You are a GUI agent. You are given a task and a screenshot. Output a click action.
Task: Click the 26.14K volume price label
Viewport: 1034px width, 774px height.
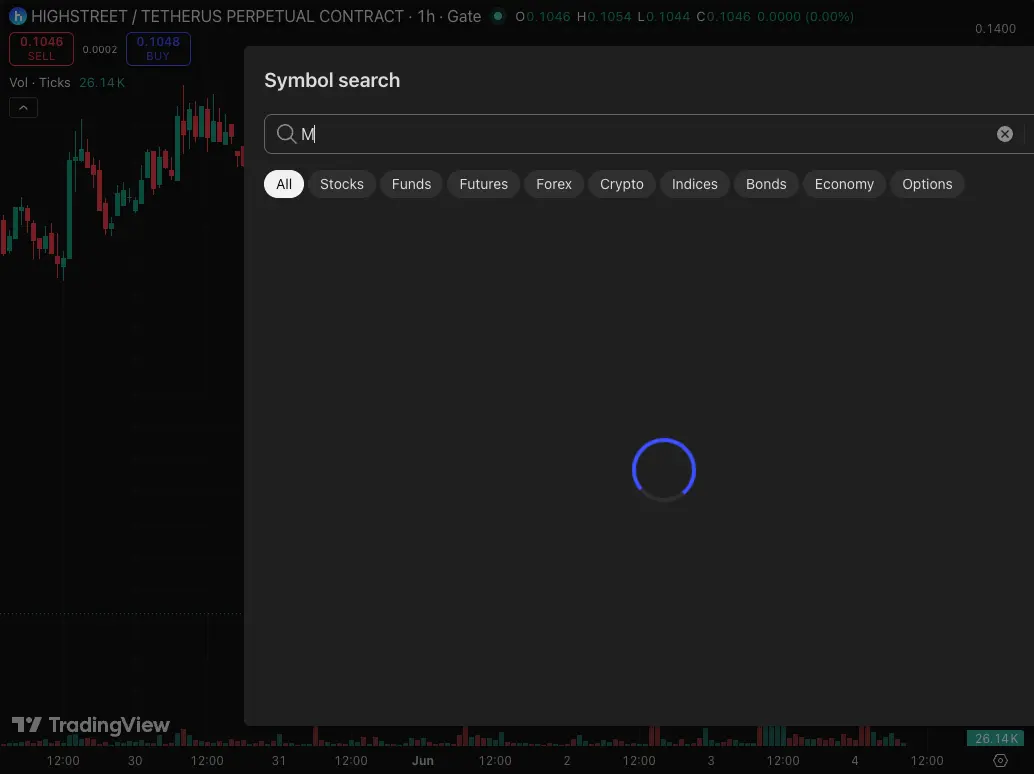pyautogui.click(x=995, y=738)
